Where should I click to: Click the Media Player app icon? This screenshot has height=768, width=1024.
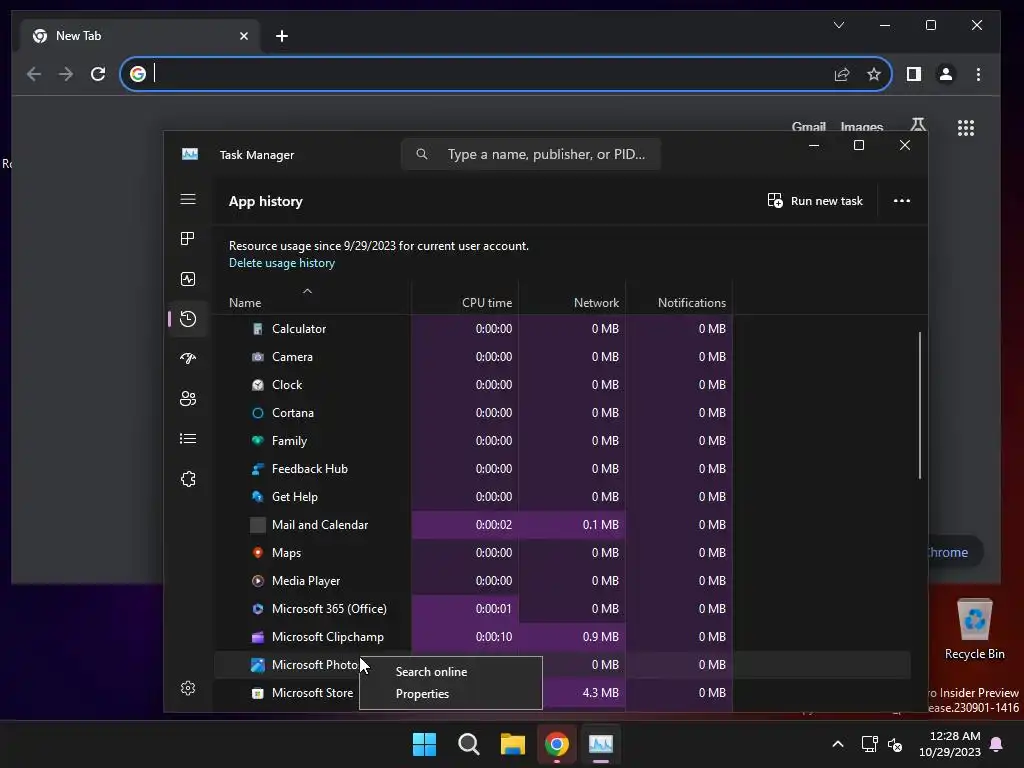tap(258, 581)
